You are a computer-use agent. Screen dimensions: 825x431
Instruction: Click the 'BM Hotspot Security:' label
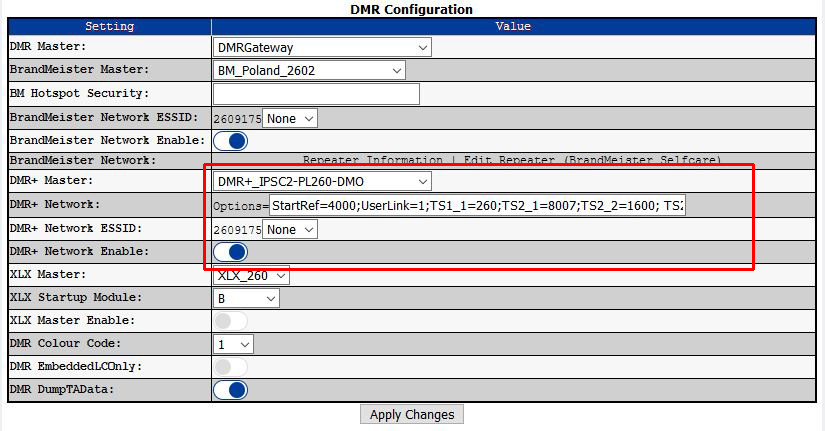[79, 93]
